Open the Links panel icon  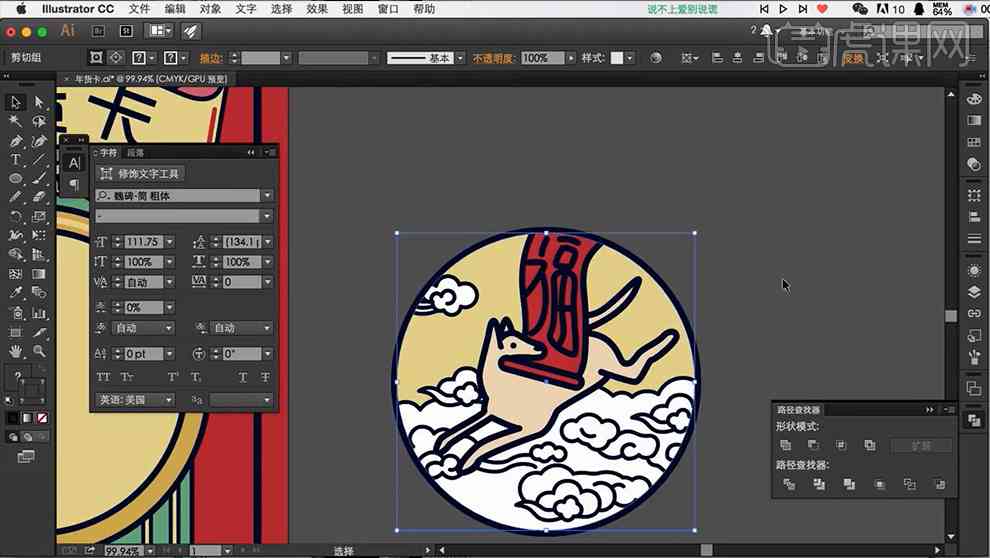(x=974, y=314)
